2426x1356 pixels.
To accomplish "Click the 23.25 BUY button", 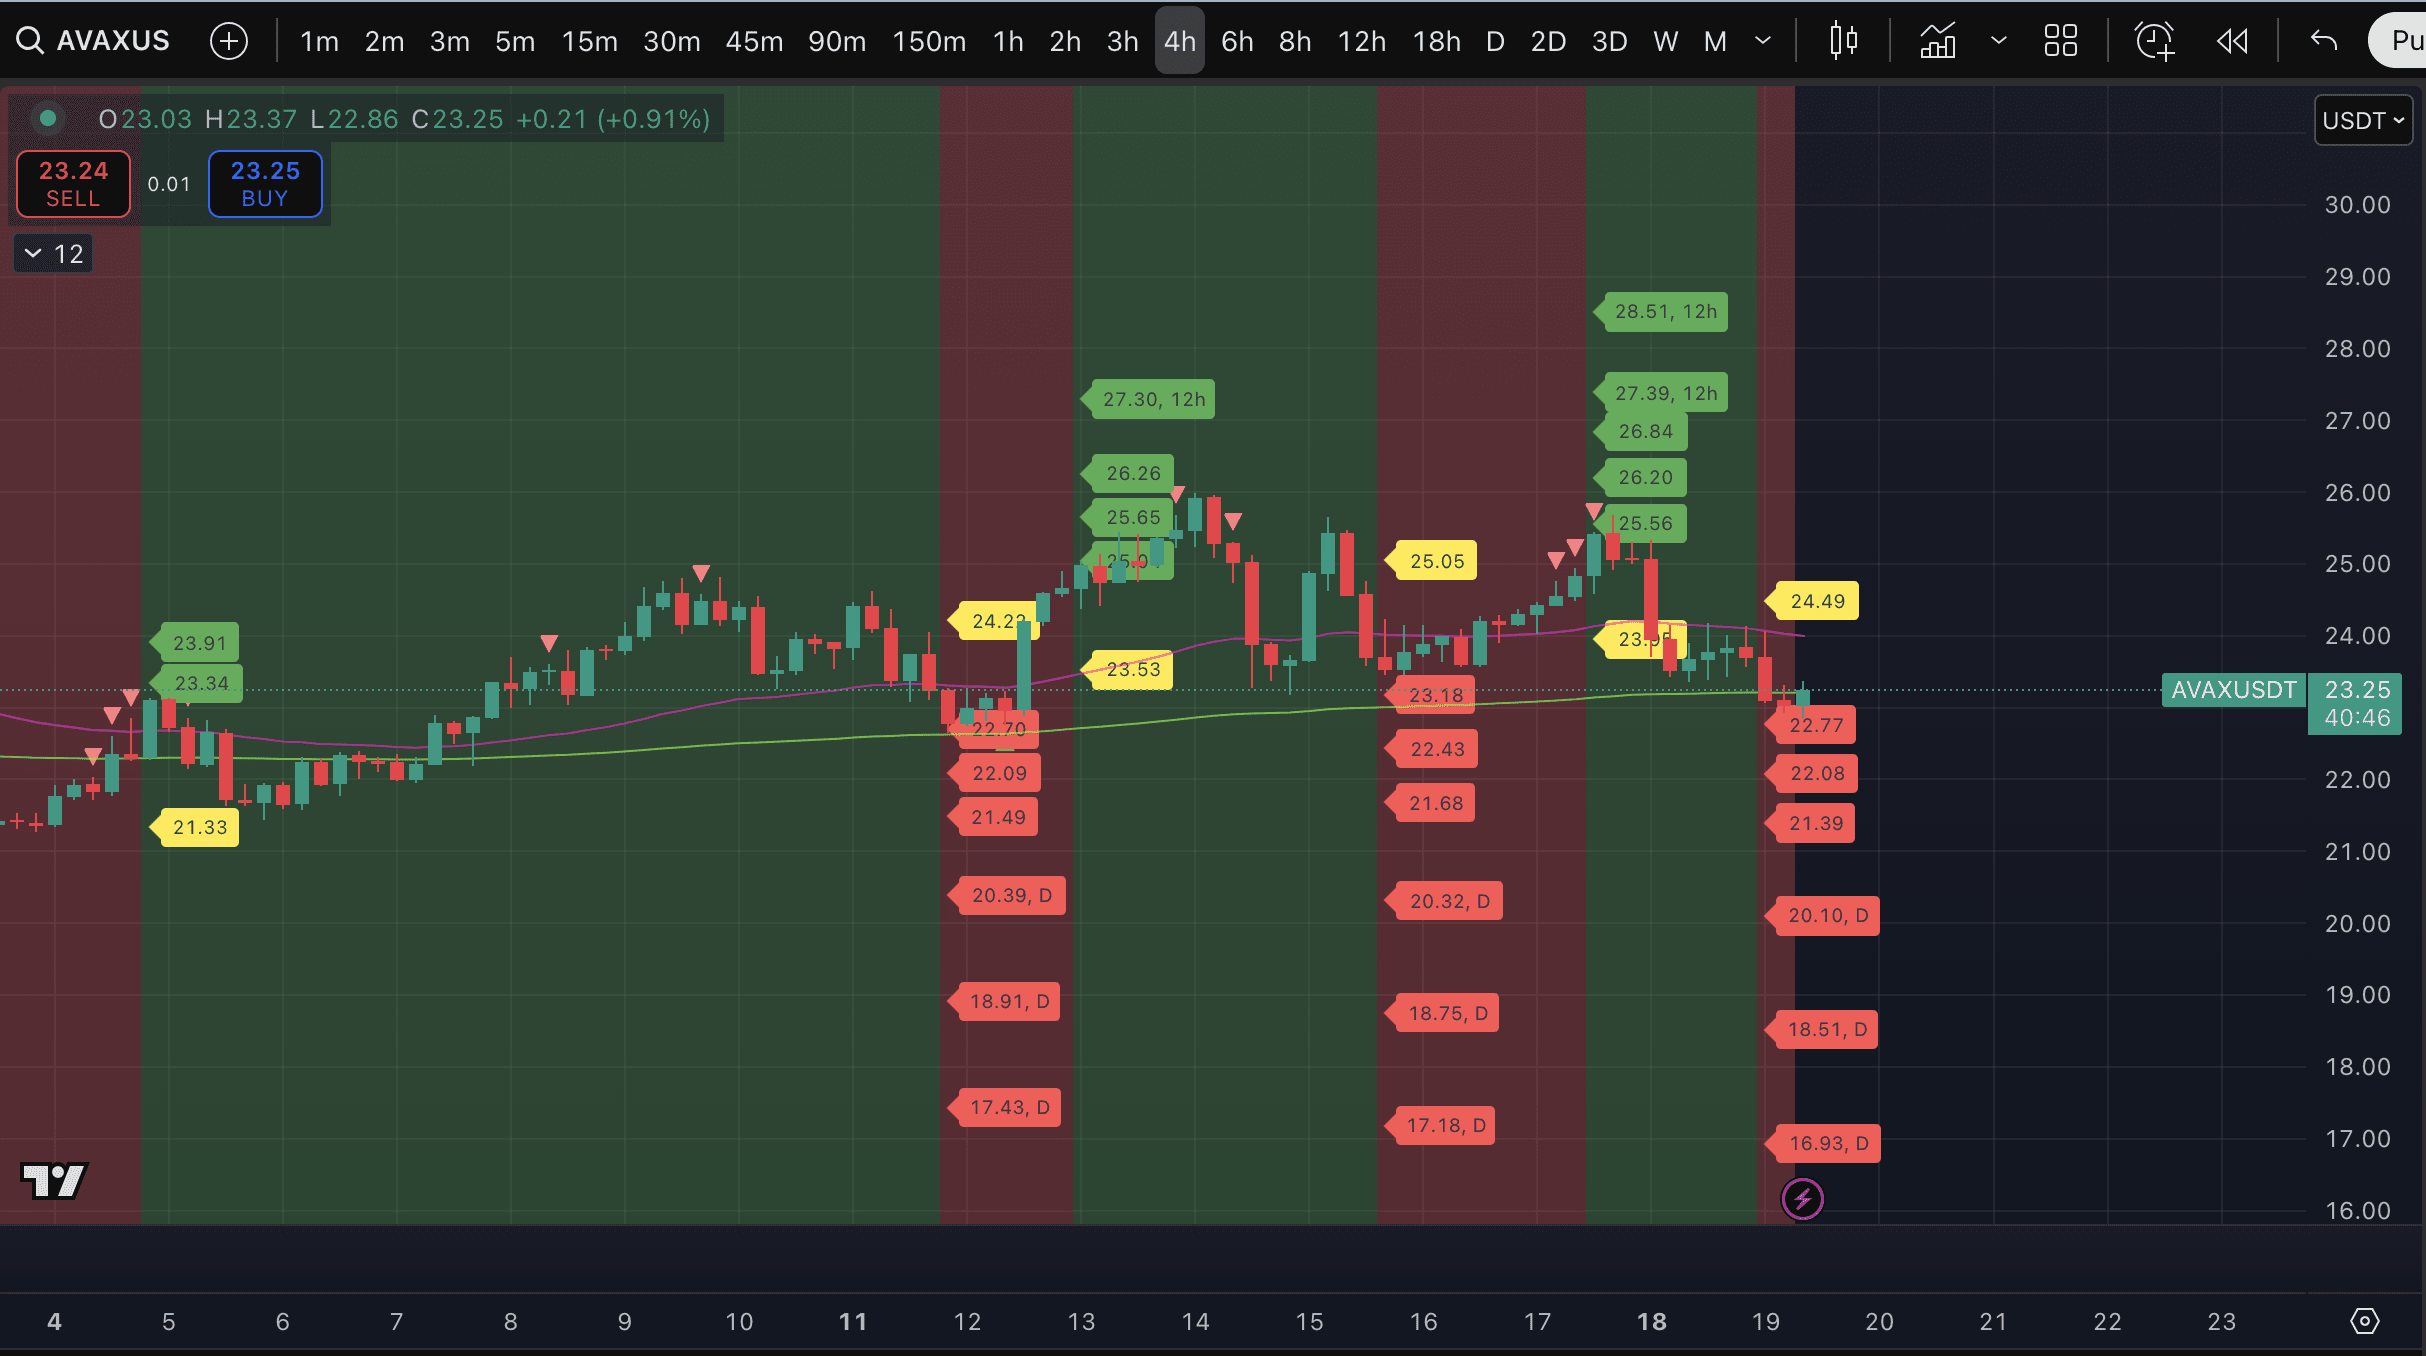I will click(x=265, y=184).
